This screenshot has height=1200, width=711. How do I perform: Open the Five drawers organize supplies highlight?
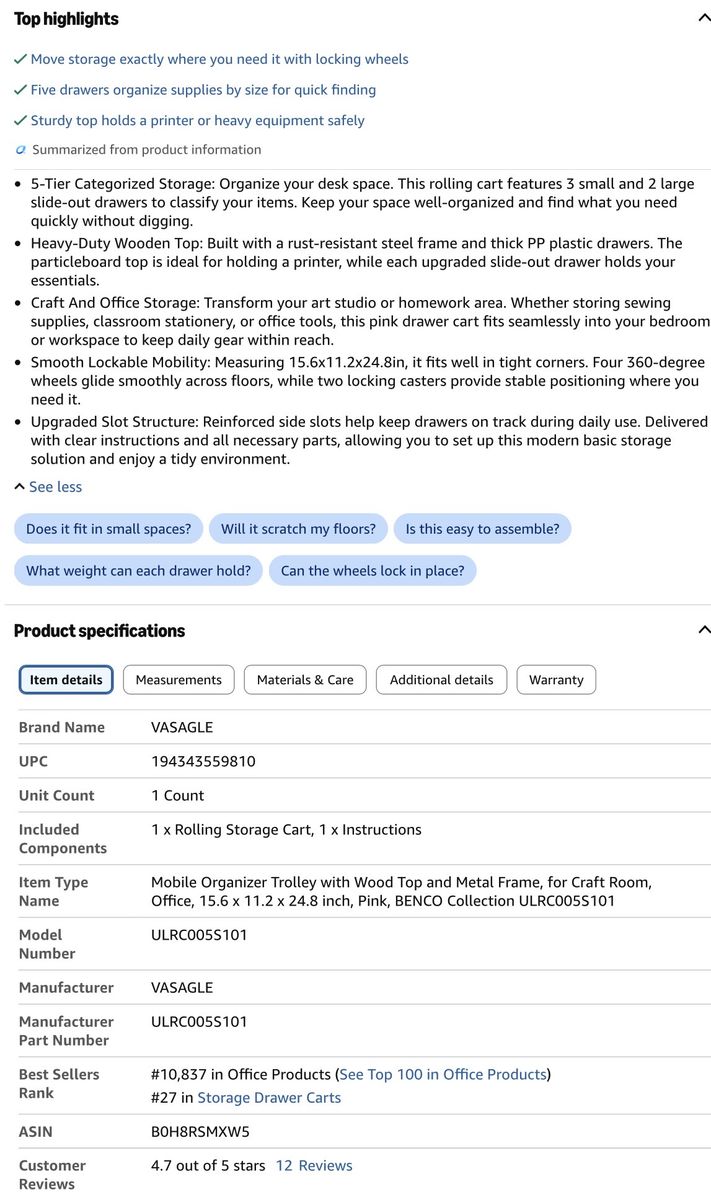coord(203,90)
